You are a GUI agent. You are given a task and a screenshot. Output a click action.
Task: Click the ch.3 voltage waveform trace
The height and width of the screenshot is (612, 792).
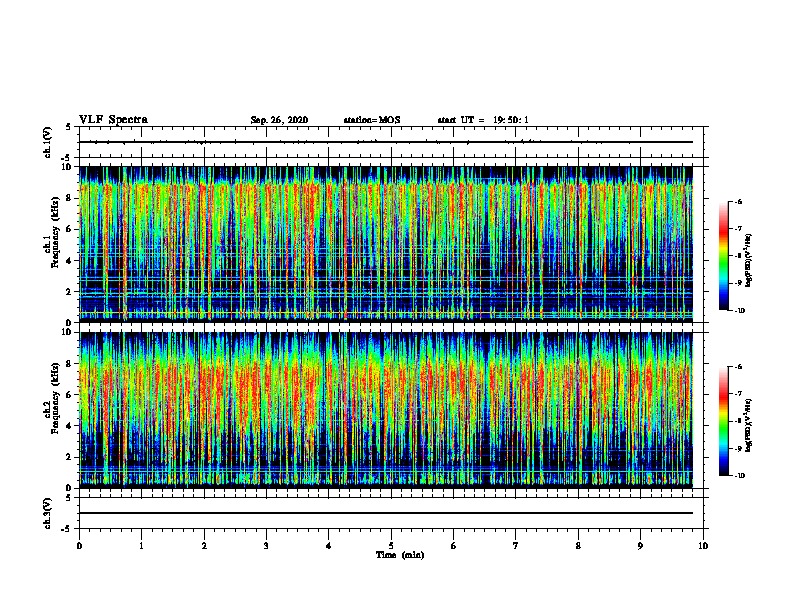tap(386, 513)
